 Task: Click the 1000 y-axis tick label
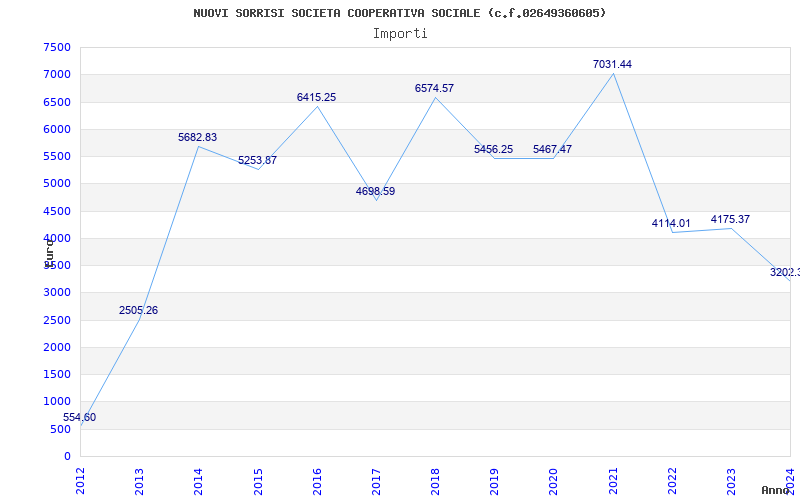(57, 402)
